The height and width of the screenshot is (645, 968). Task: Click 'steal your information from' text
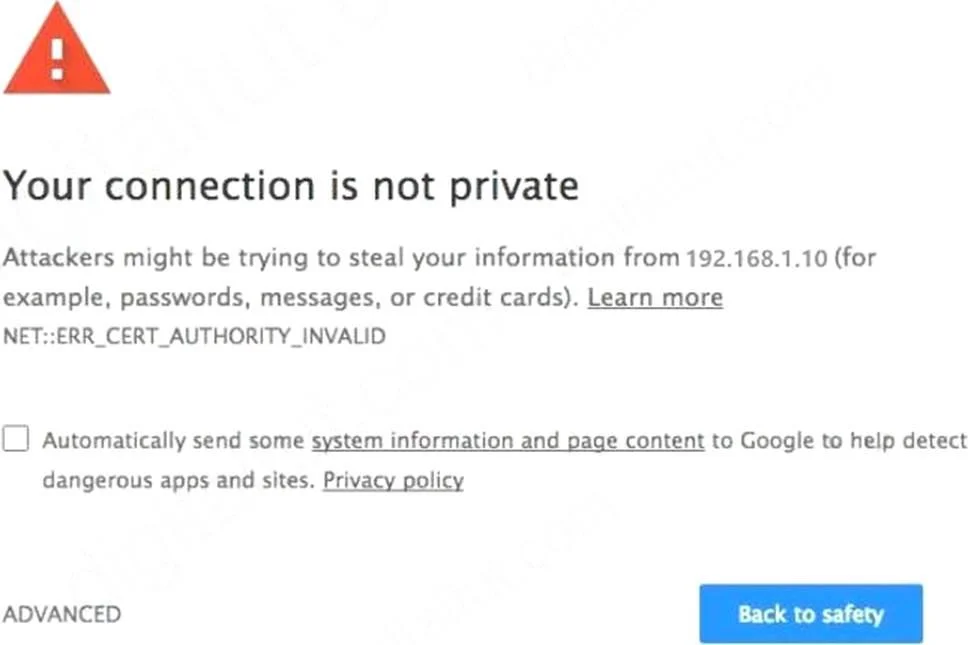tap(514, 257)
